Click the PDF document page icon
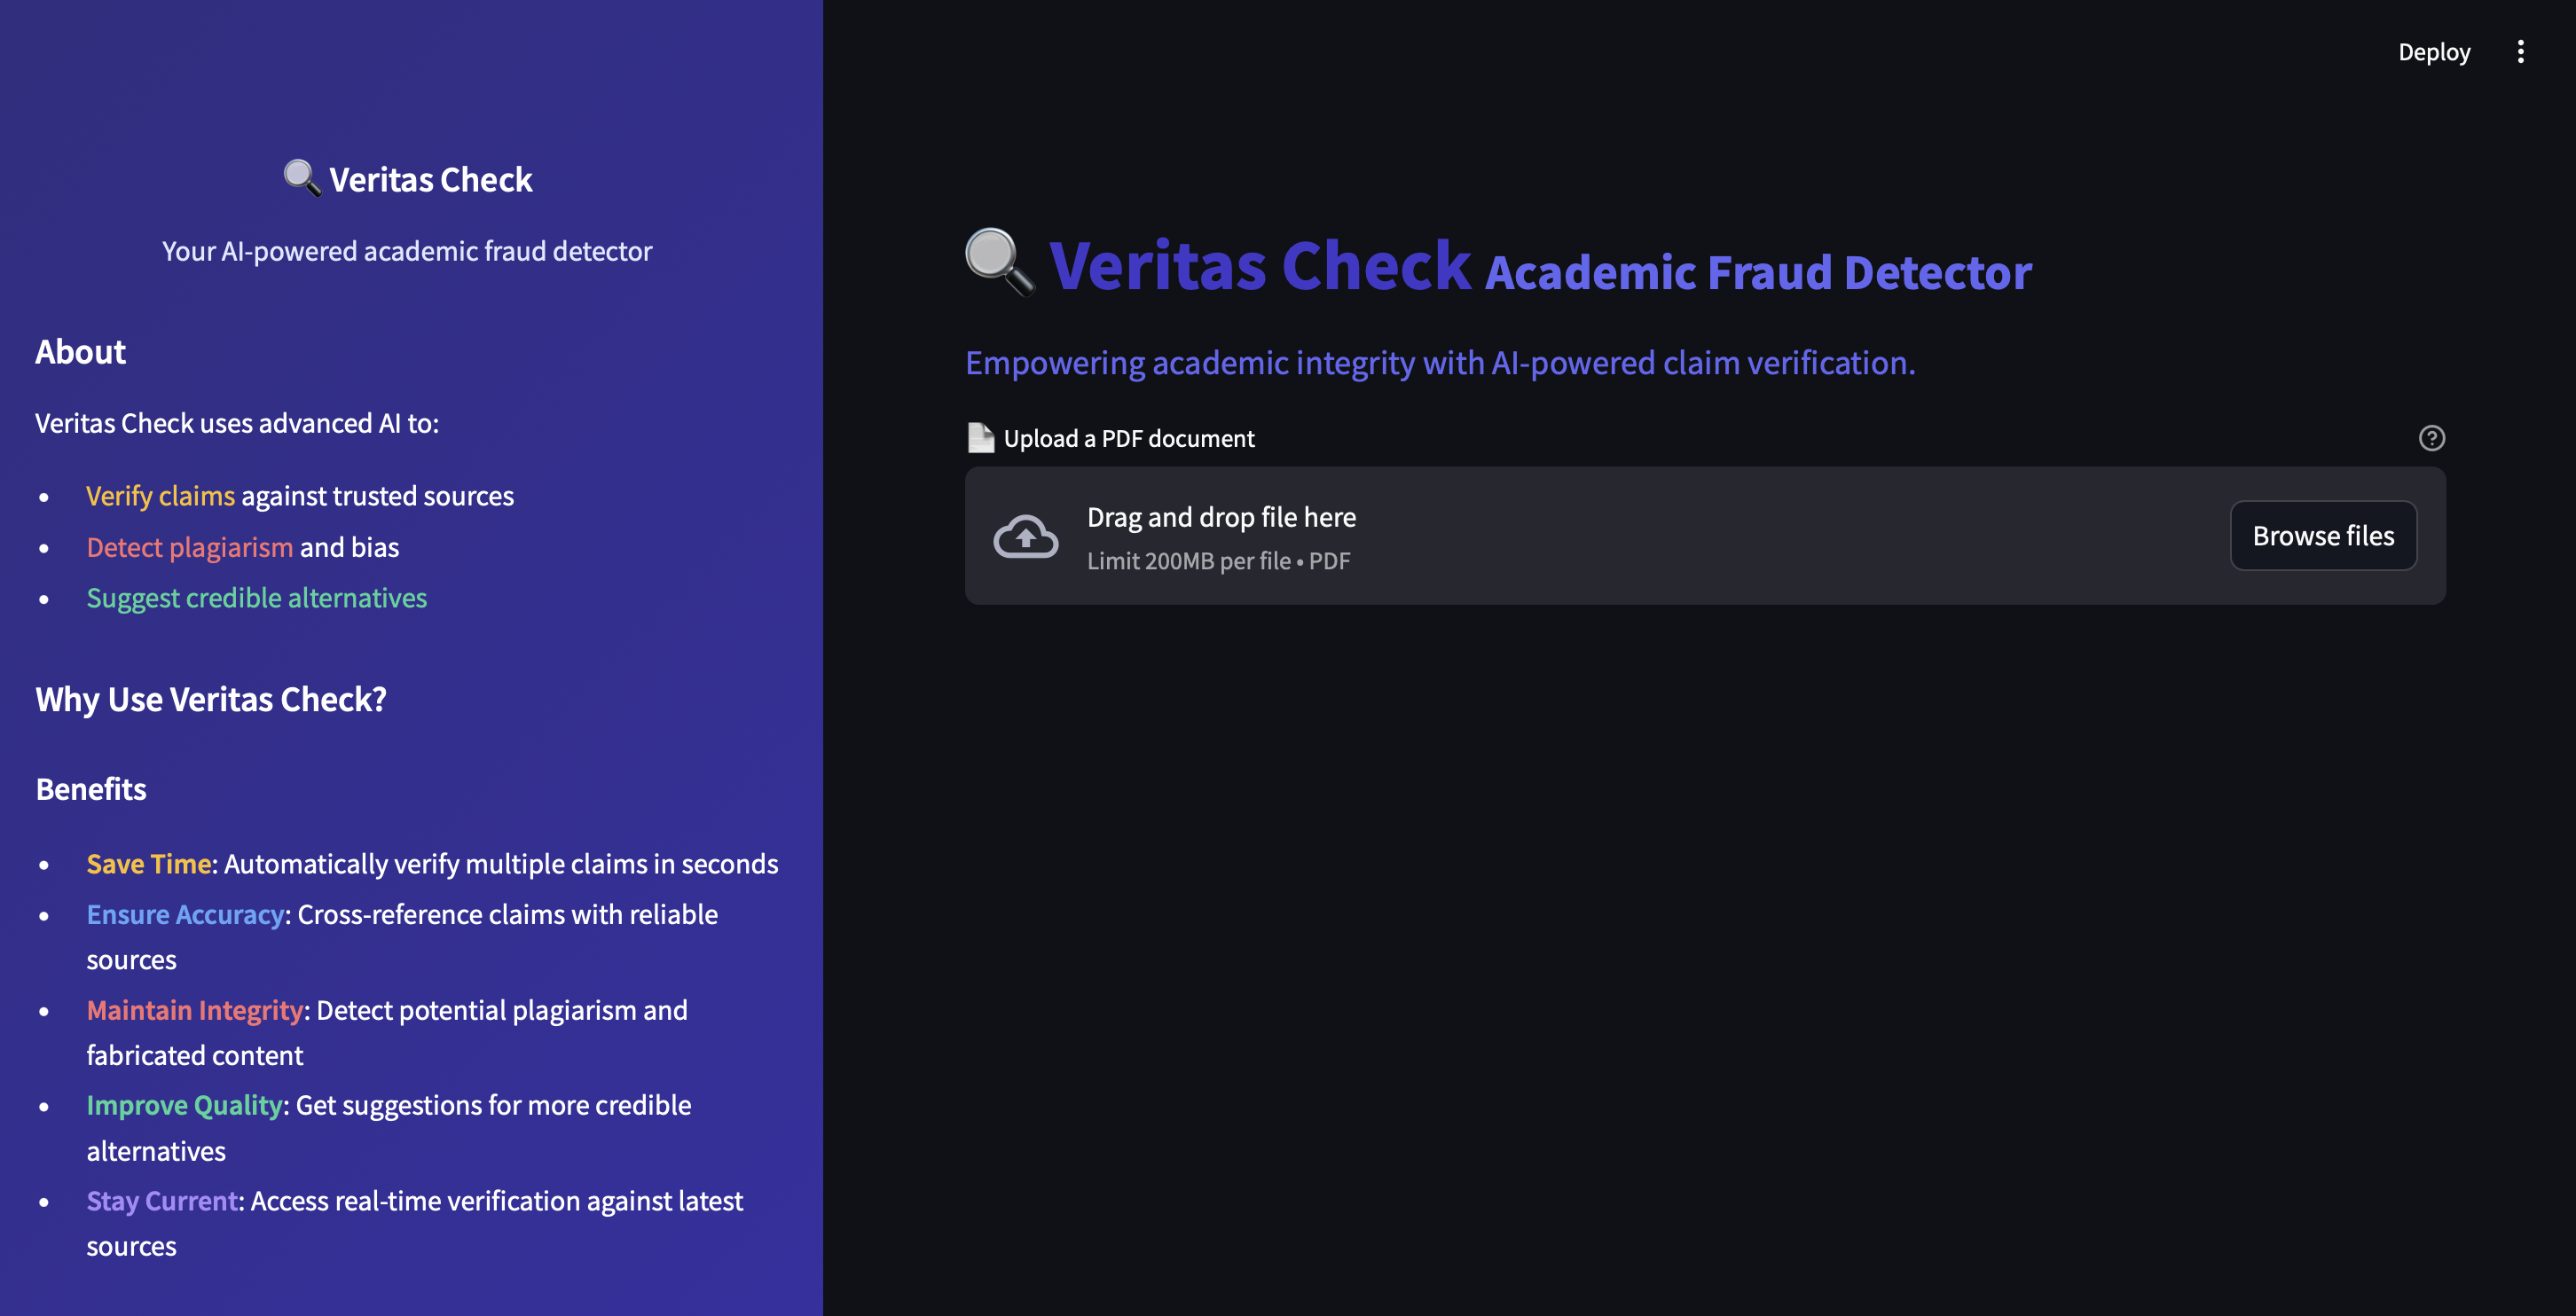Screen dimensions: 2576x1316 click(980, 438)
